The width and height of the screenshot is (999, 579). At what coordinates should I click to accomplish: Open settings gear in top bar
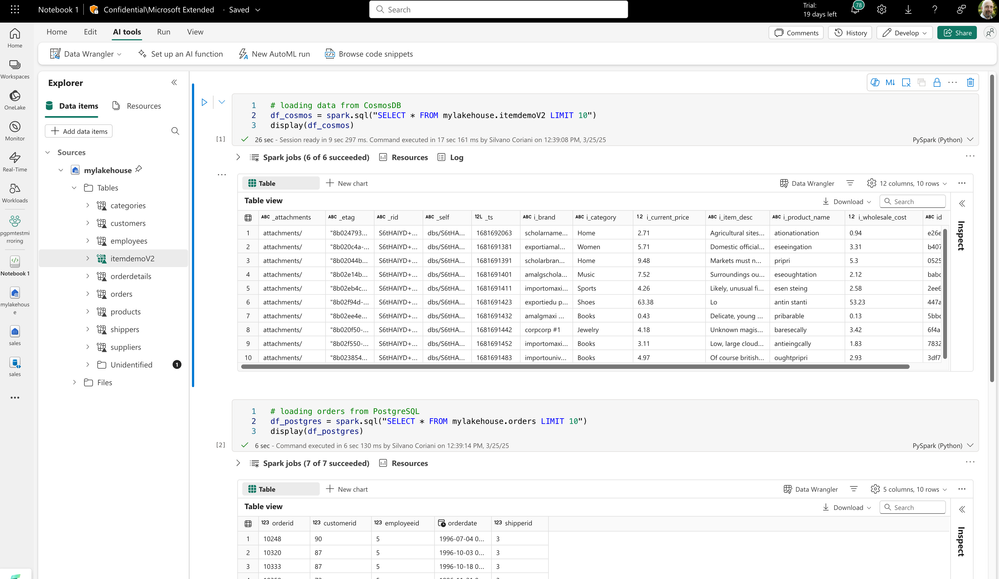click(882, 10)
